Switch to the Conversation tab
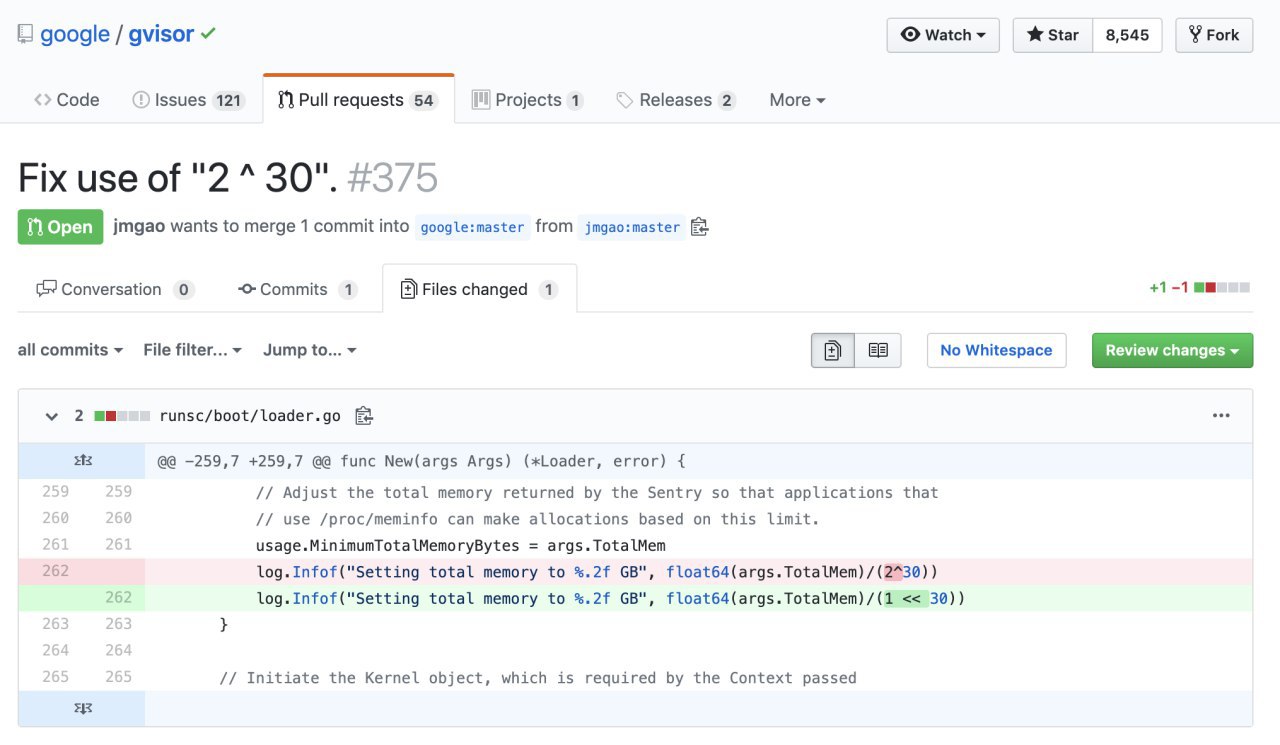The image size is (1280, 745). [115, 289]
